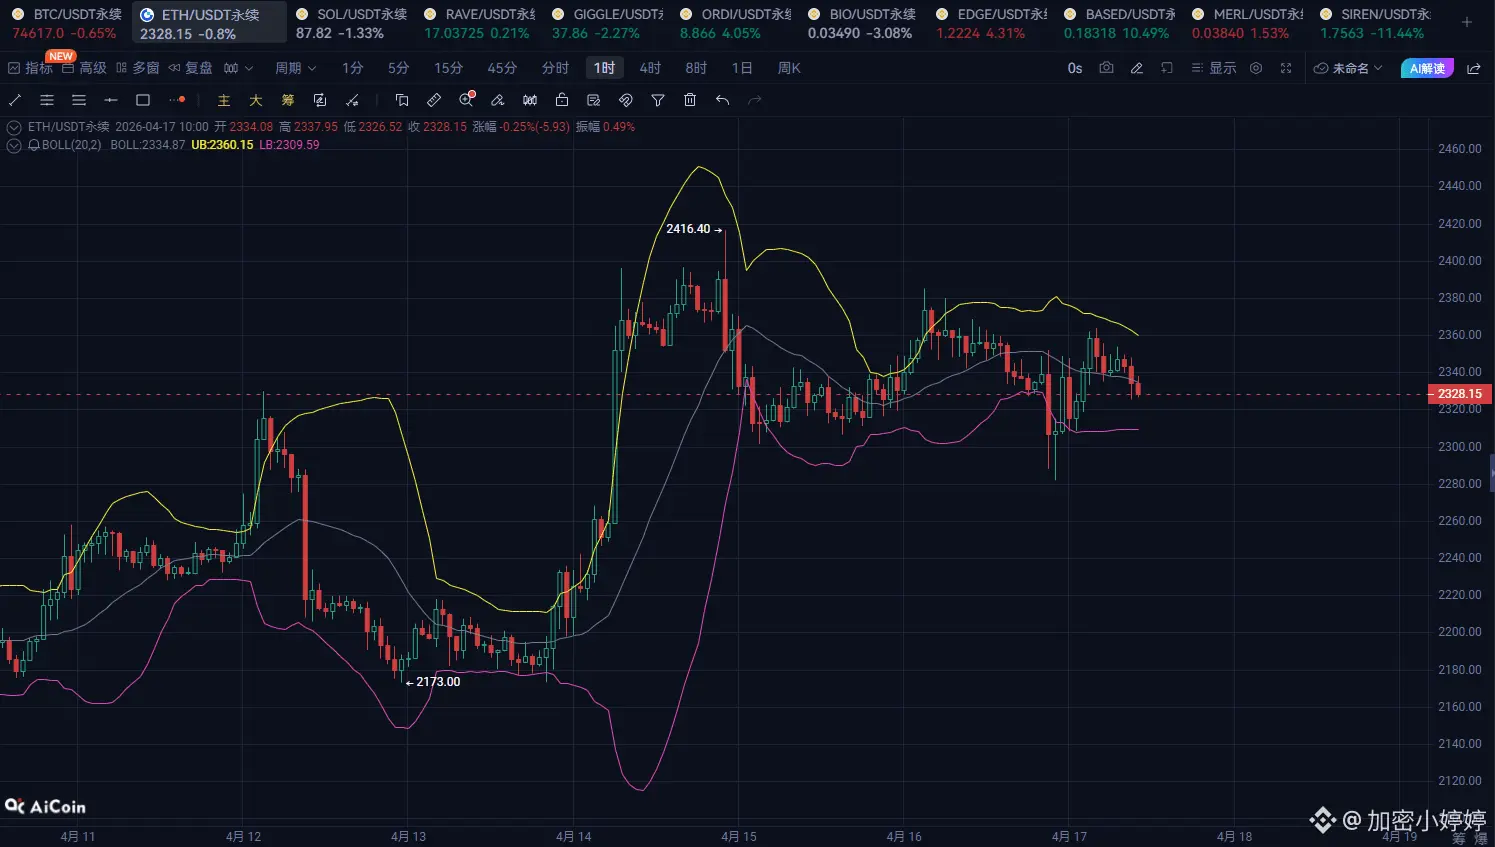The image size is (1495, 847).
Task: Add a new ticker tab with plus
Action: [x=1467, y=22]
